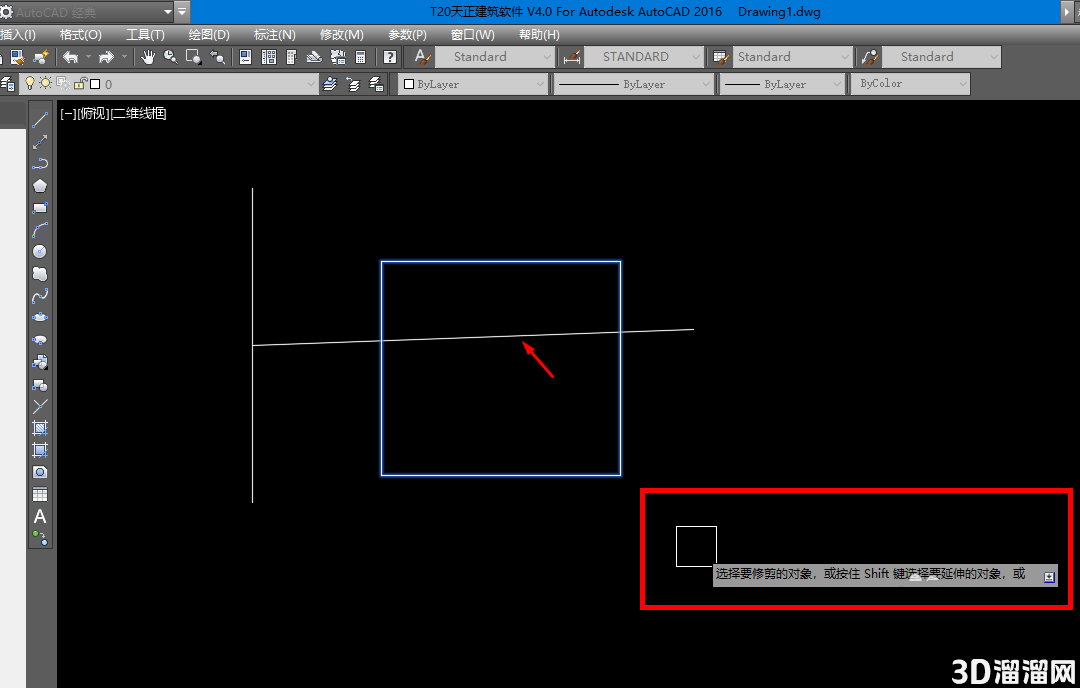
Task: Click Make Object's Layer Current icon
Action: (330, 84)
